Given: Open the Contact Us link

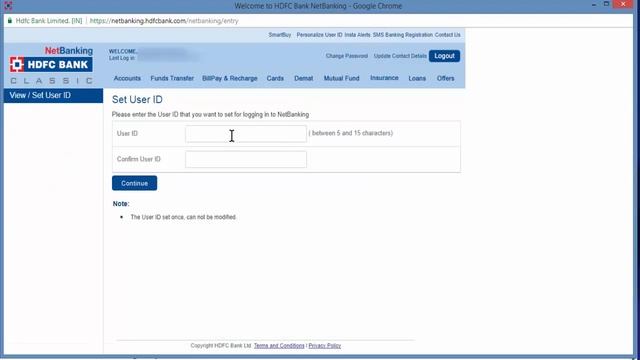Looking at the screenshot, I should tap(447, 35).
